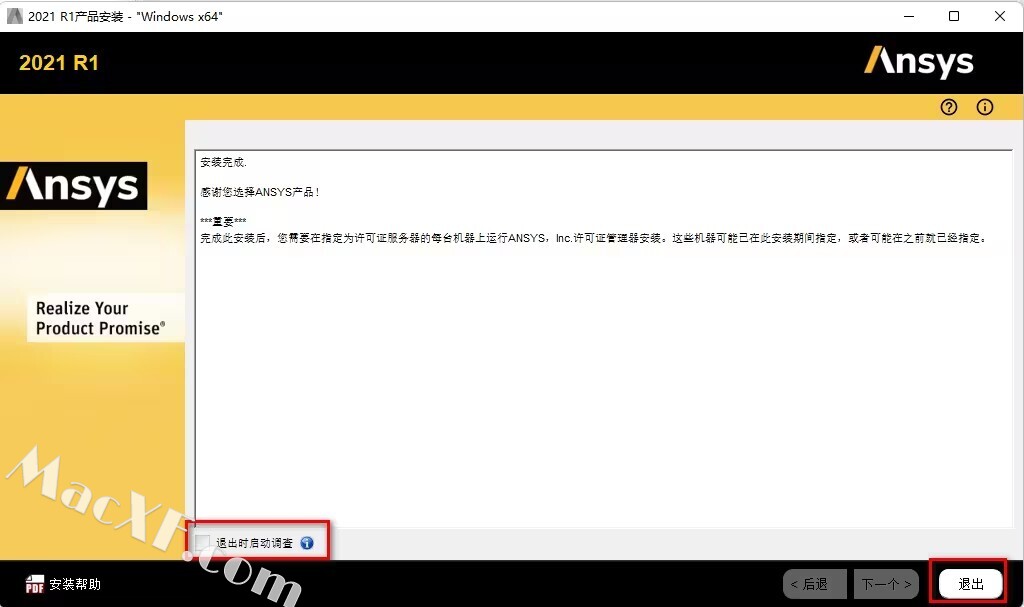
Task: Click the Ansys app icon in the title bar
Action: click(14, 16)
